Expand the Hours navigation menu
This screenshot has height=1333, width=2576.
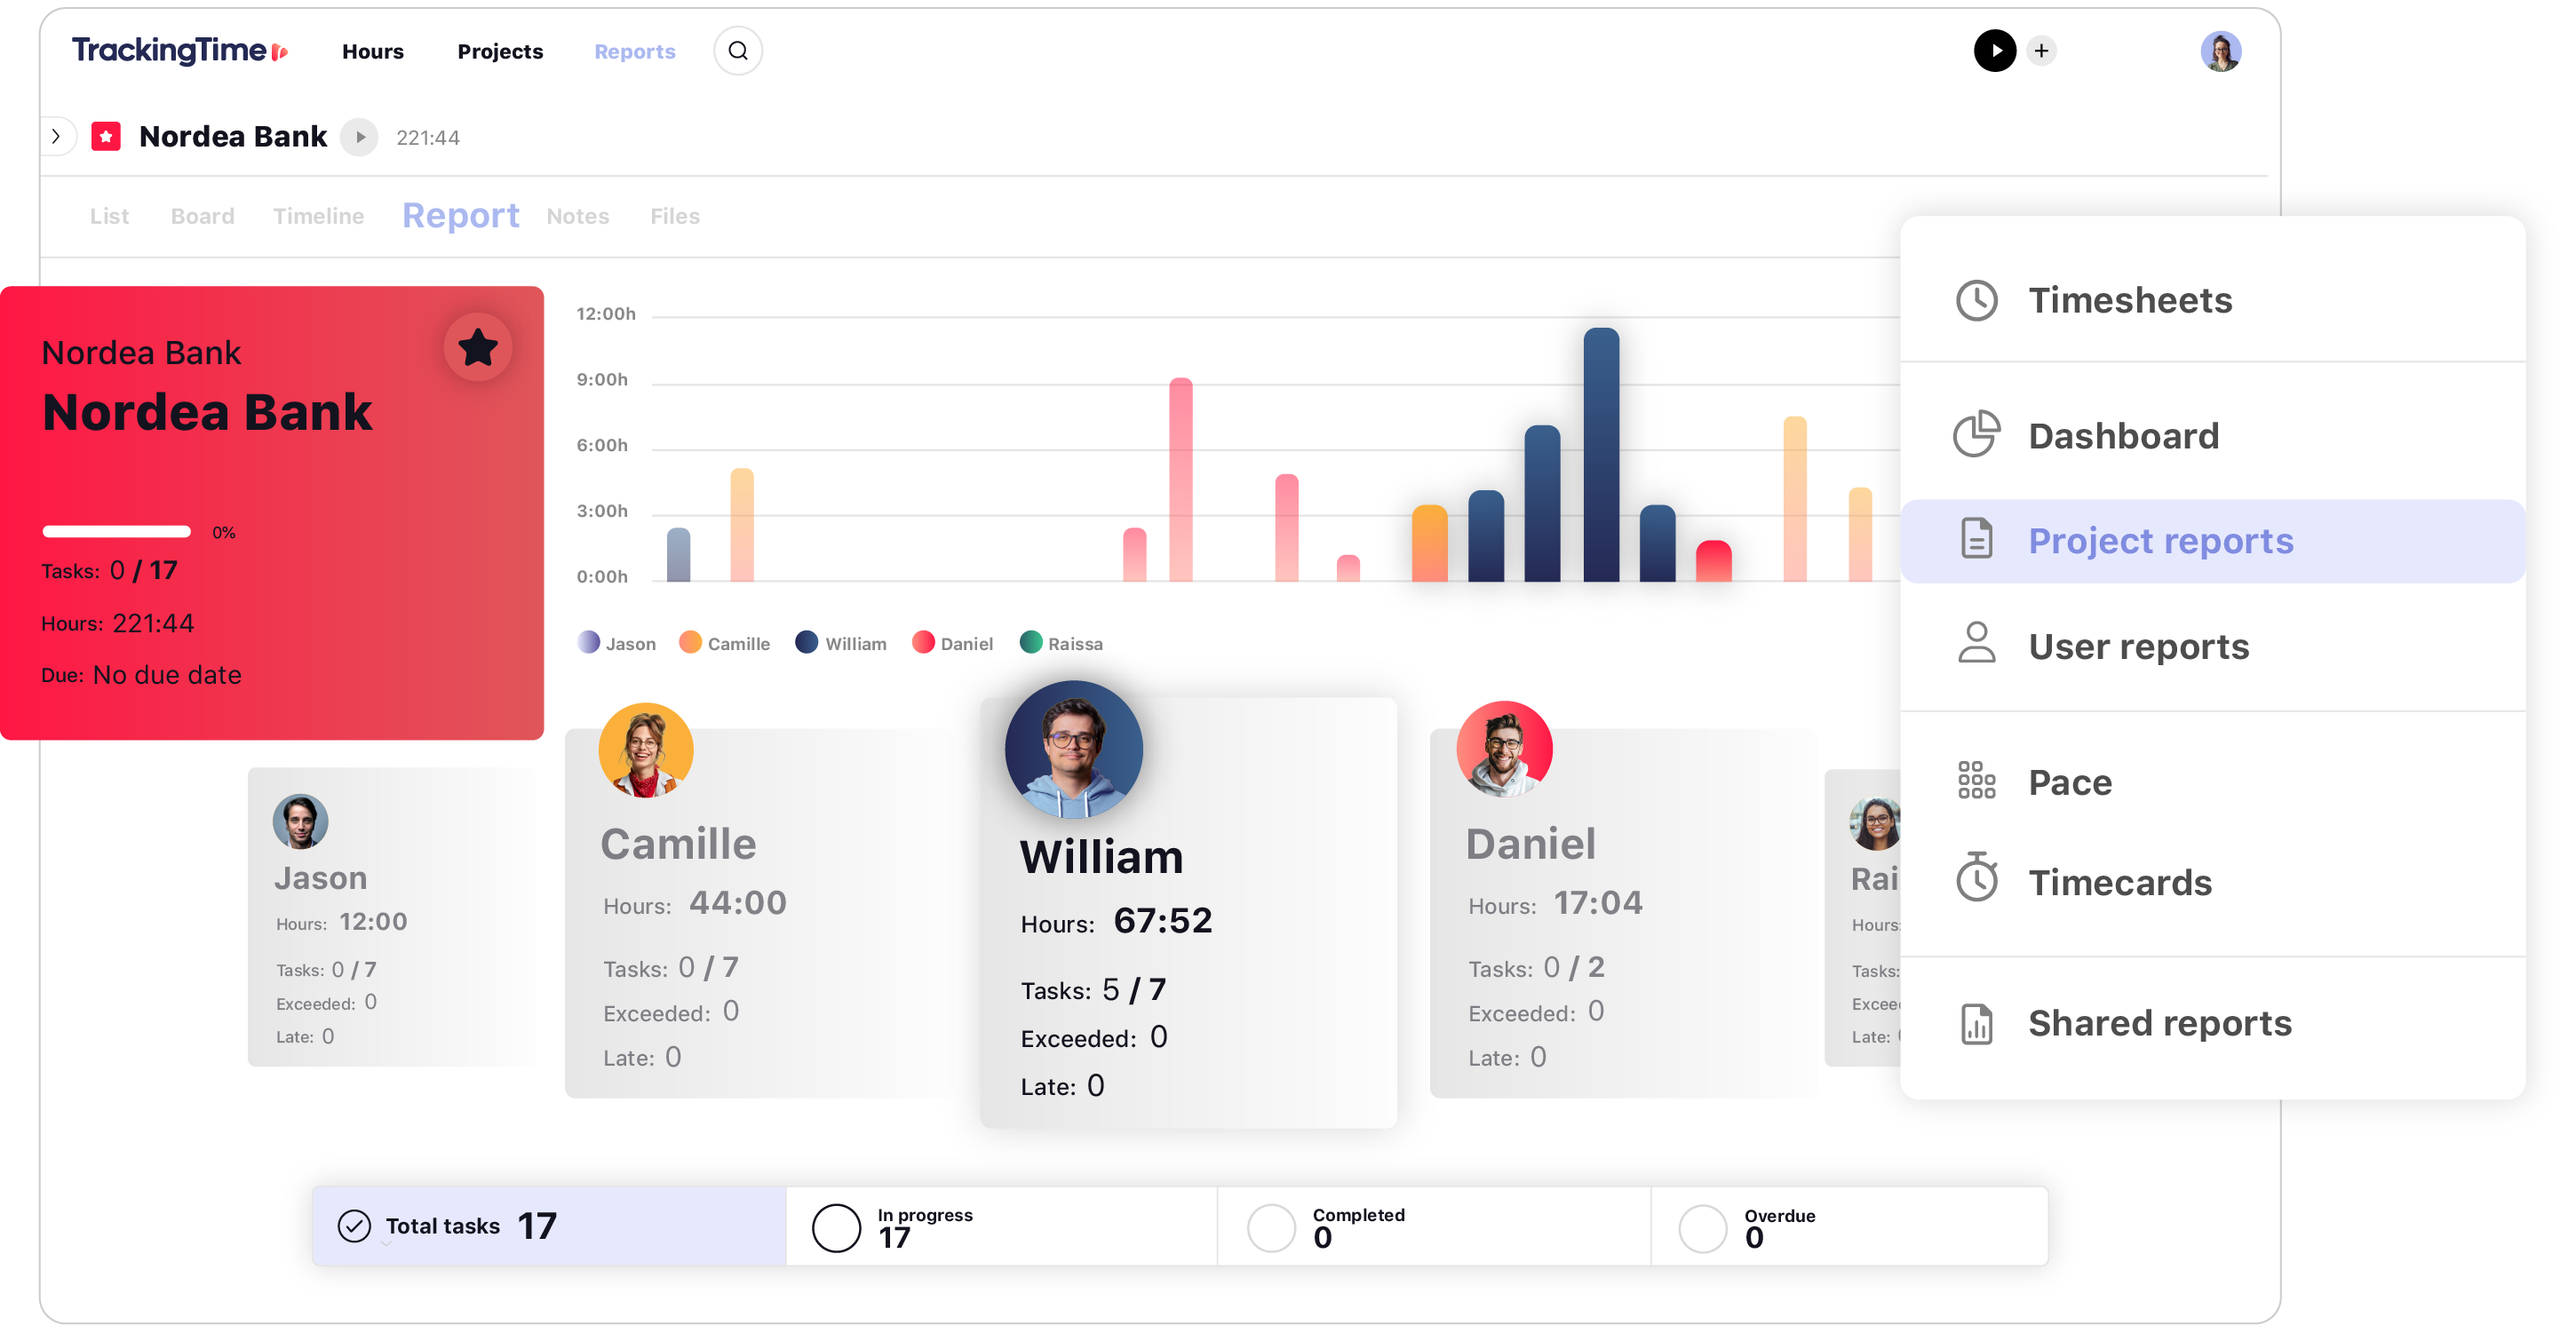(372, 51)
